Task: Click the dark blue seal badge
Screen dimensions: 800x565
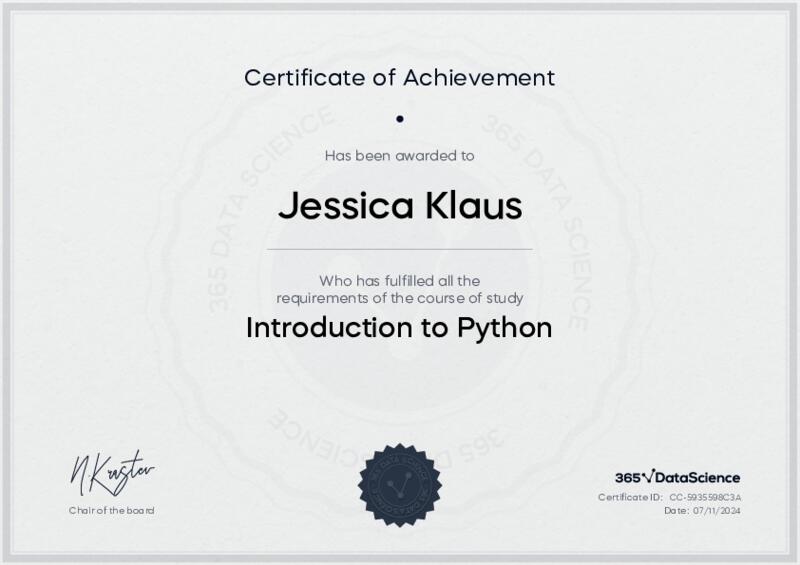Action: (399, 485)
